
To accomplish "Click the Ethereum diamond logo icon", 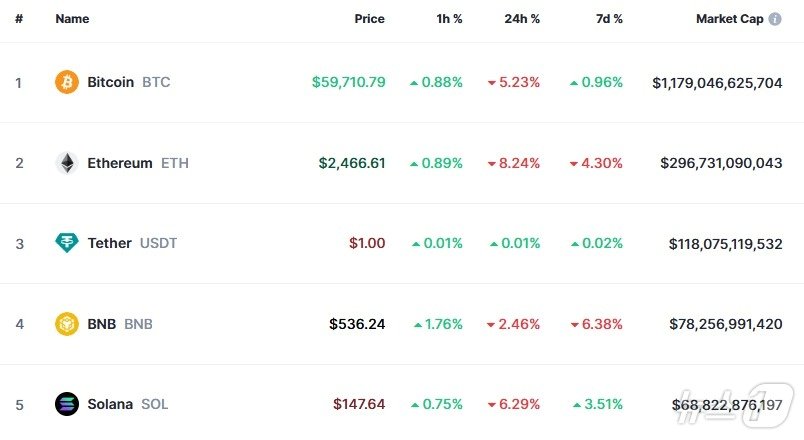I will pyautogui.click(x=67, y=163).
